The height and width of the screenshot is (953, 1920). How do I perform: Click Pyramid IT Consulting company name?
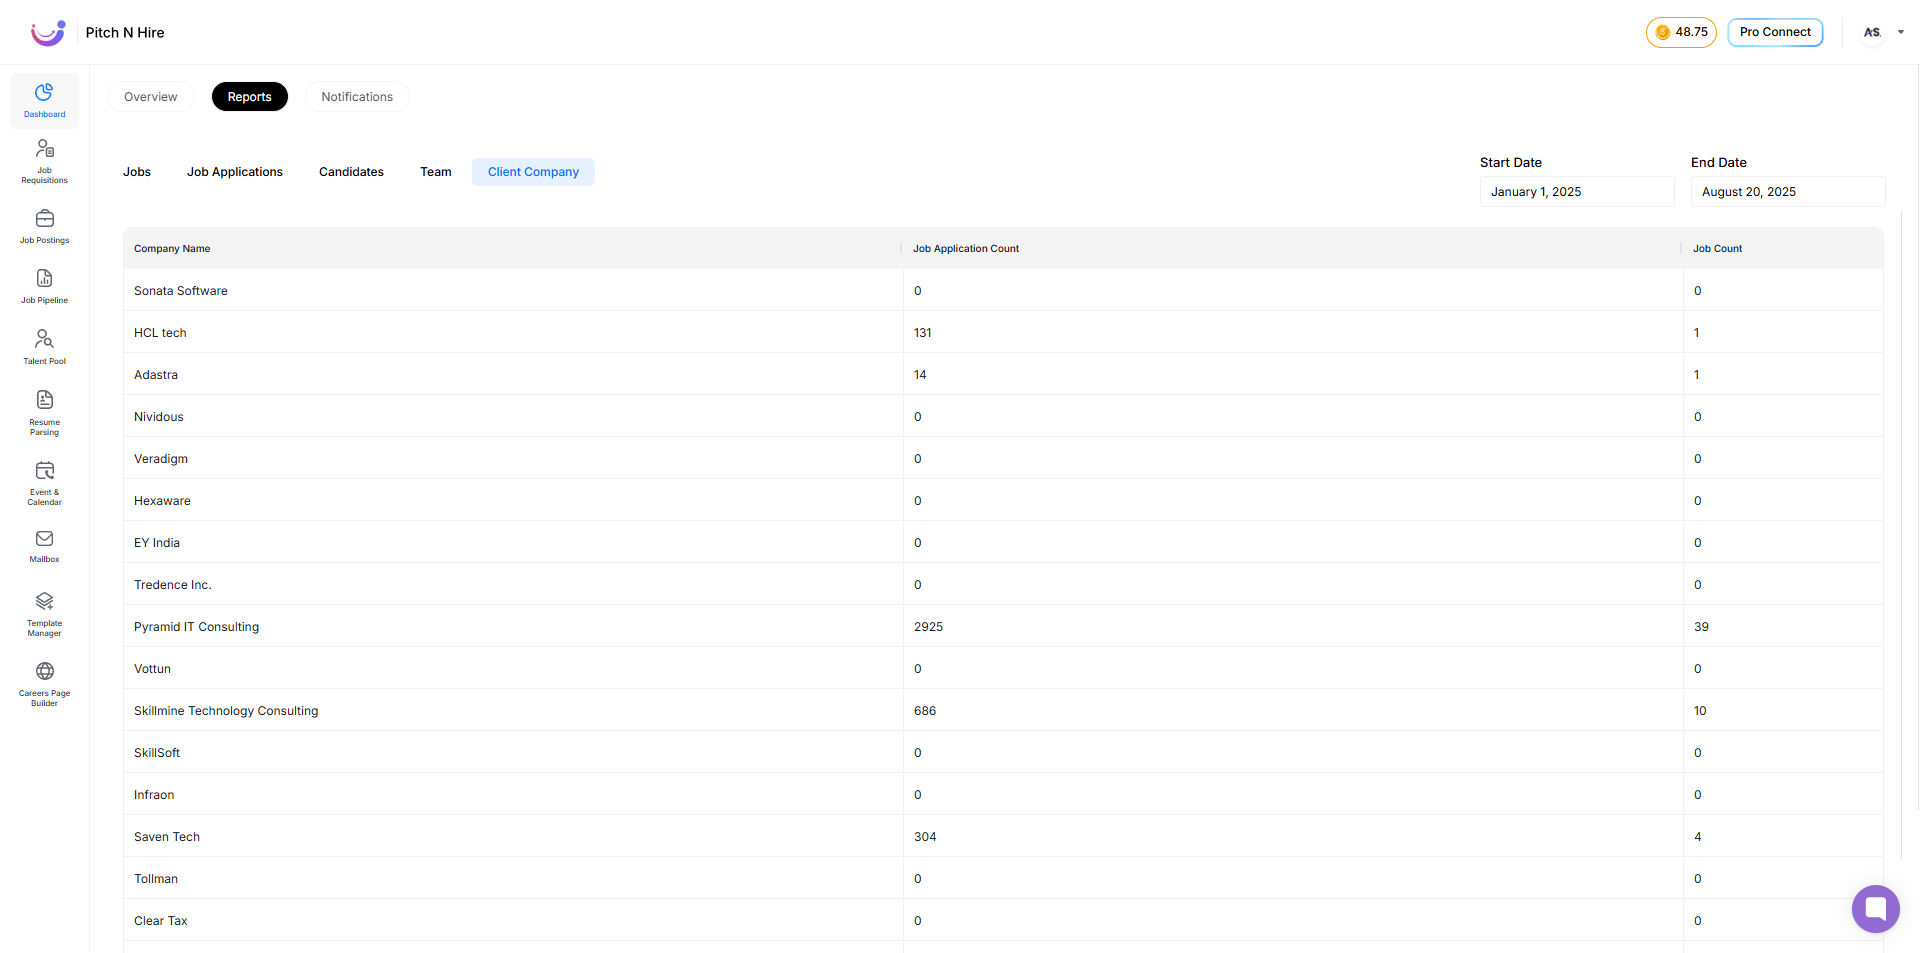click(x=196, y=627)
